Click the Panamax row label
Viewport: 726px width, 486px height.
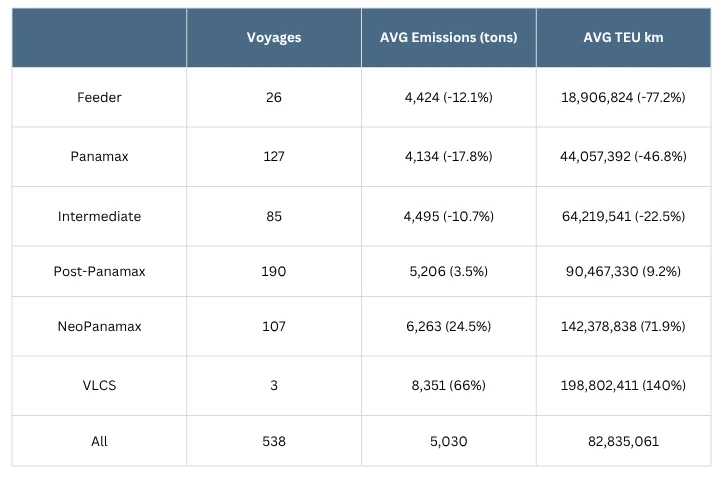99,156
